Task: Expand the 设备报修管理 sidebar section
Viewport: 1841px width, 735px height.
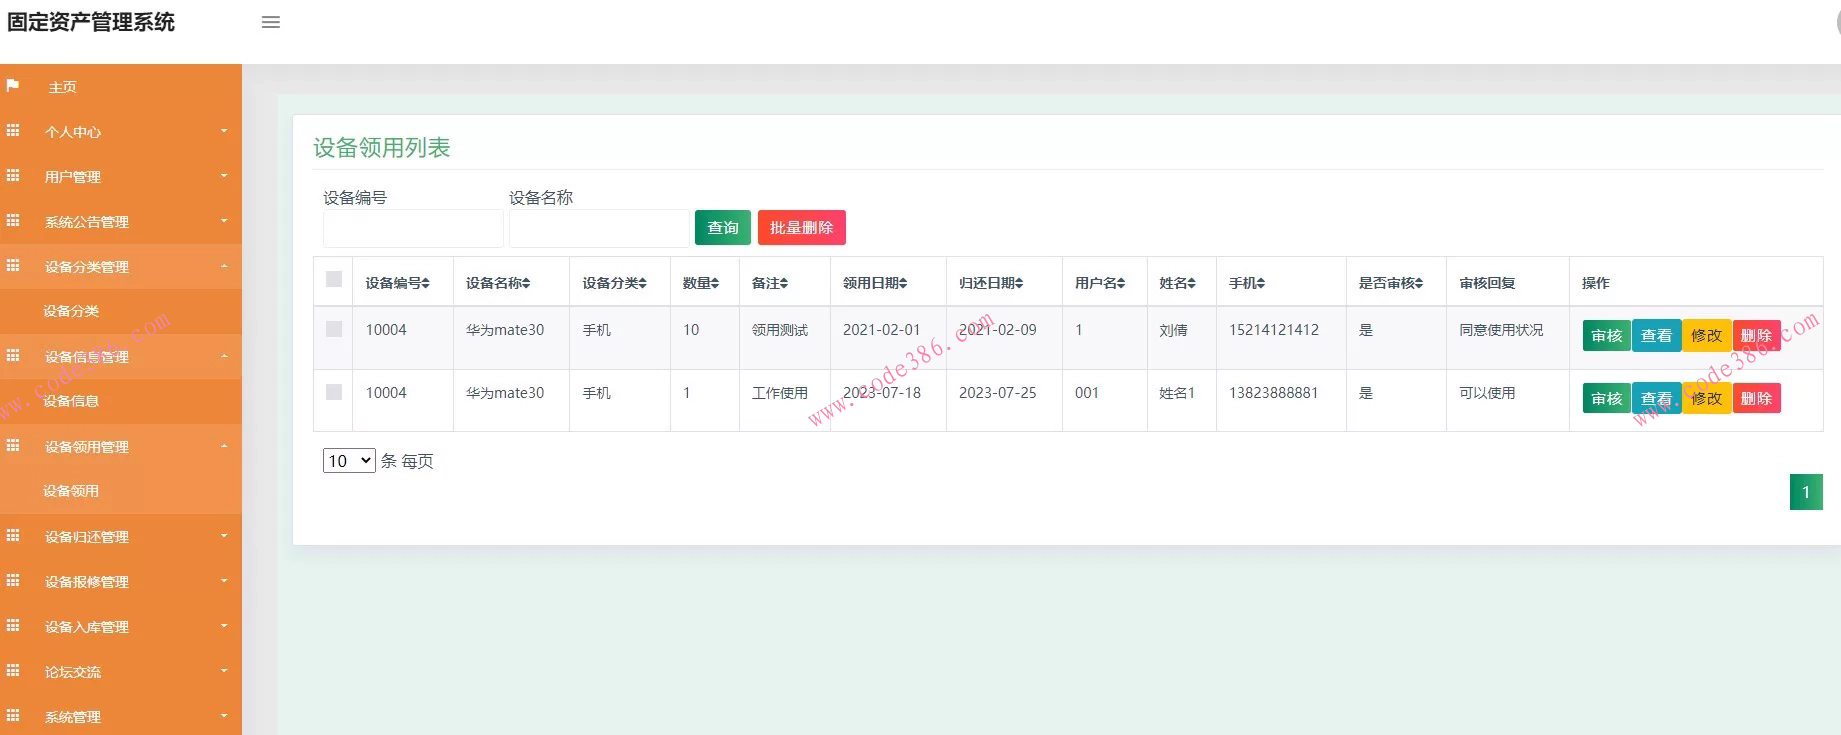Action: click(x=87, y=581)
